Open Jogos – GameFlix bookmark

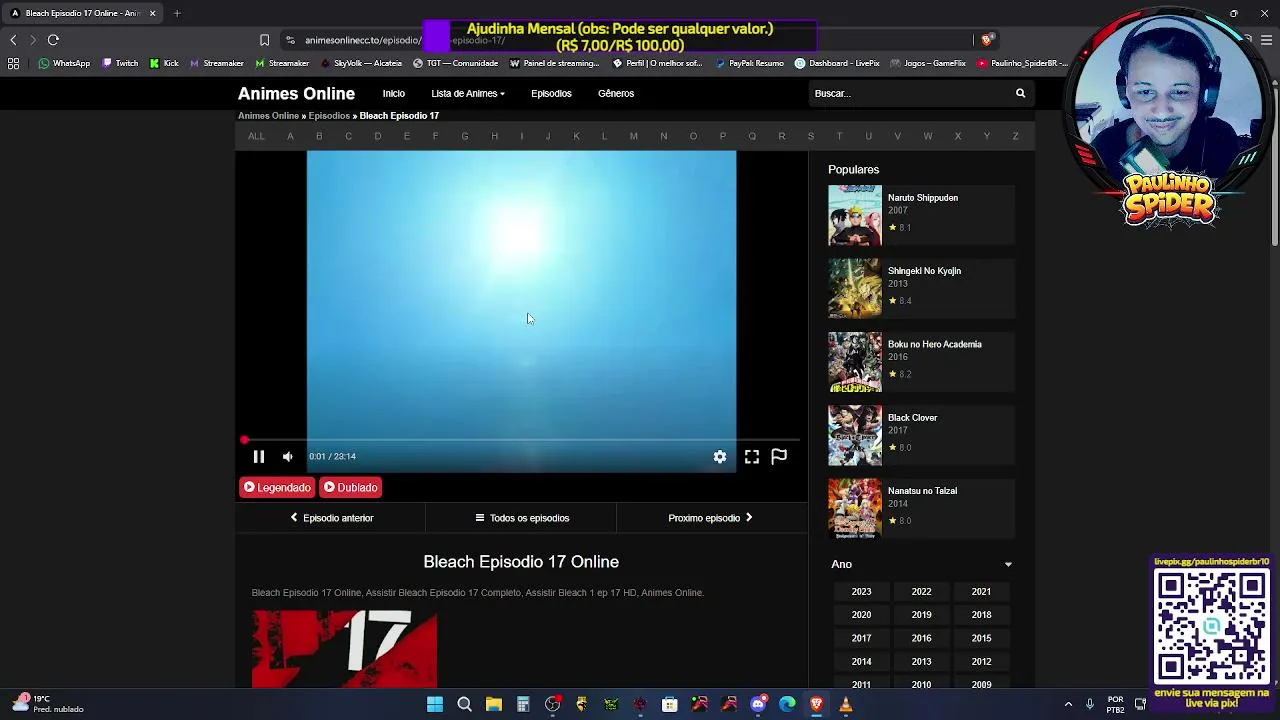(928, 63)
